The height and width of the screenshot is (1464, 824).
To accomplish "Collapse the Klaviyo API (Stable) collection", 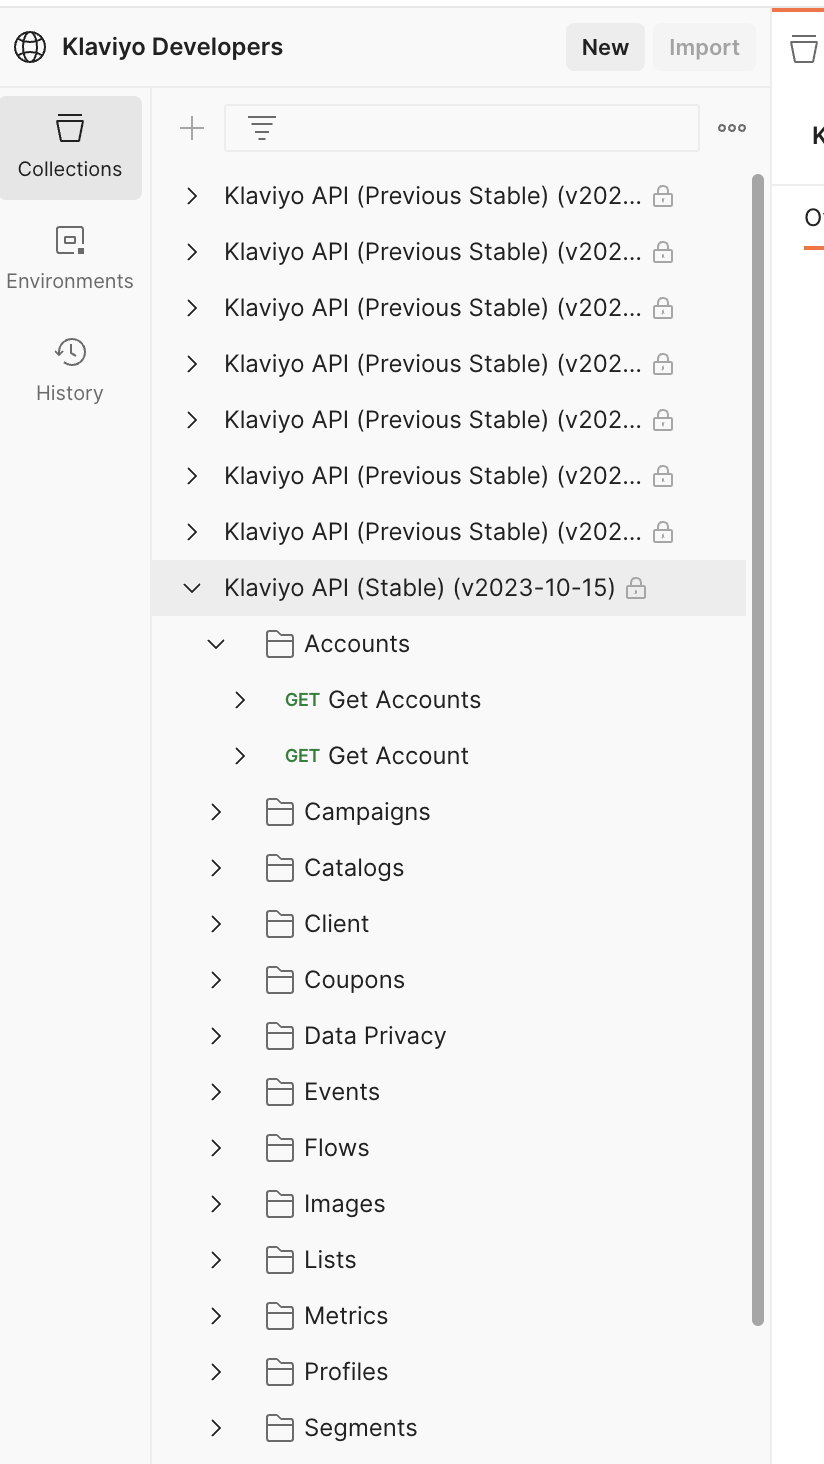I will click(192, 588).
